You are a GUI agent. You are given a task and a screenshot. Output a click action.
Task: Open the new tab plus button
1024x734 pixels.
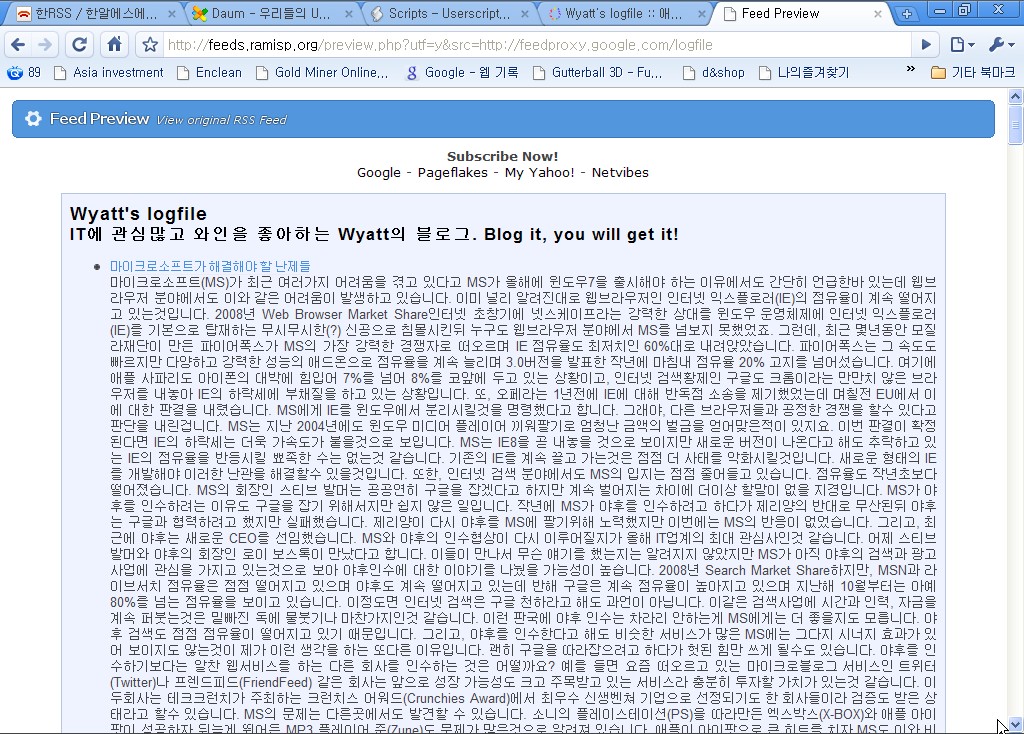pyautogui.click(x=906, y=14)
